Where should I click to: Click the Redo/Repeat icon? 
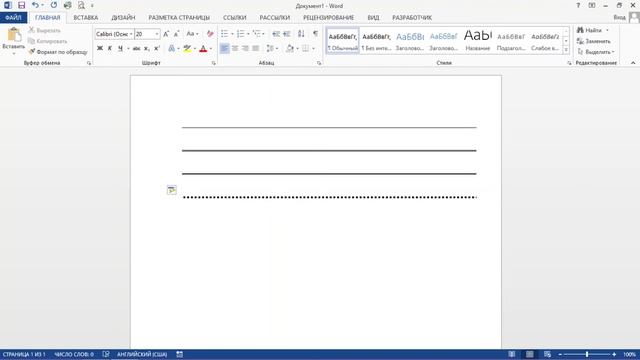pos(53,5)
